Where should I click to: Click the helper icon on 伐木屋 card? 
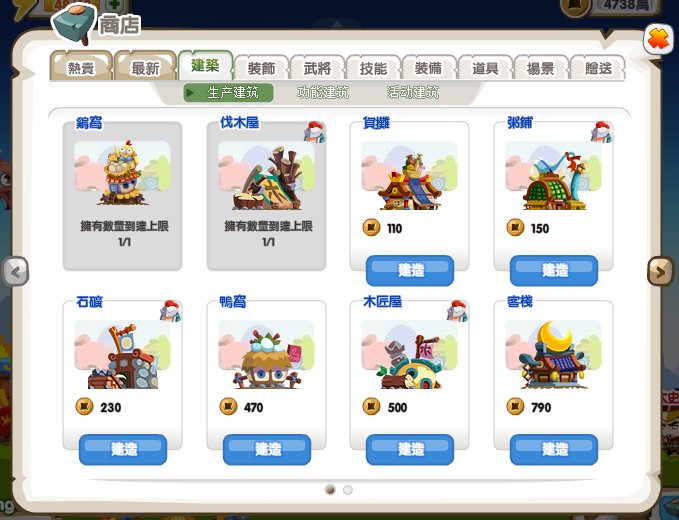tap(314, 132)
